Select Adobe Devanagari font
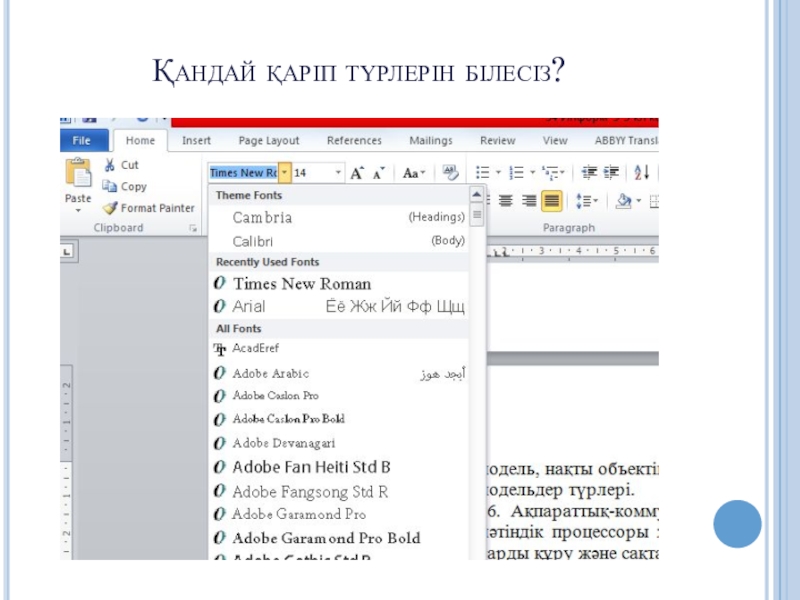800x600 pixels. point(339,443)
